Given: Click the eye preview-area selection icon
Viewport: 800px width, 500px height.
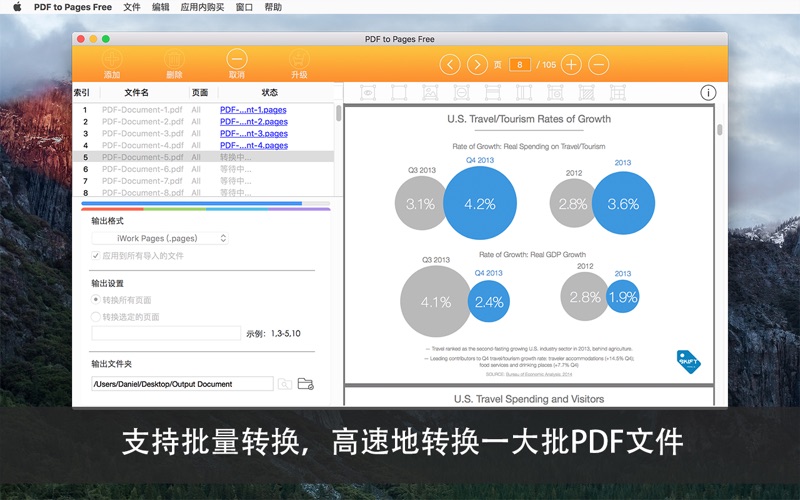Looking at the screenshot, I should point(368,92).
